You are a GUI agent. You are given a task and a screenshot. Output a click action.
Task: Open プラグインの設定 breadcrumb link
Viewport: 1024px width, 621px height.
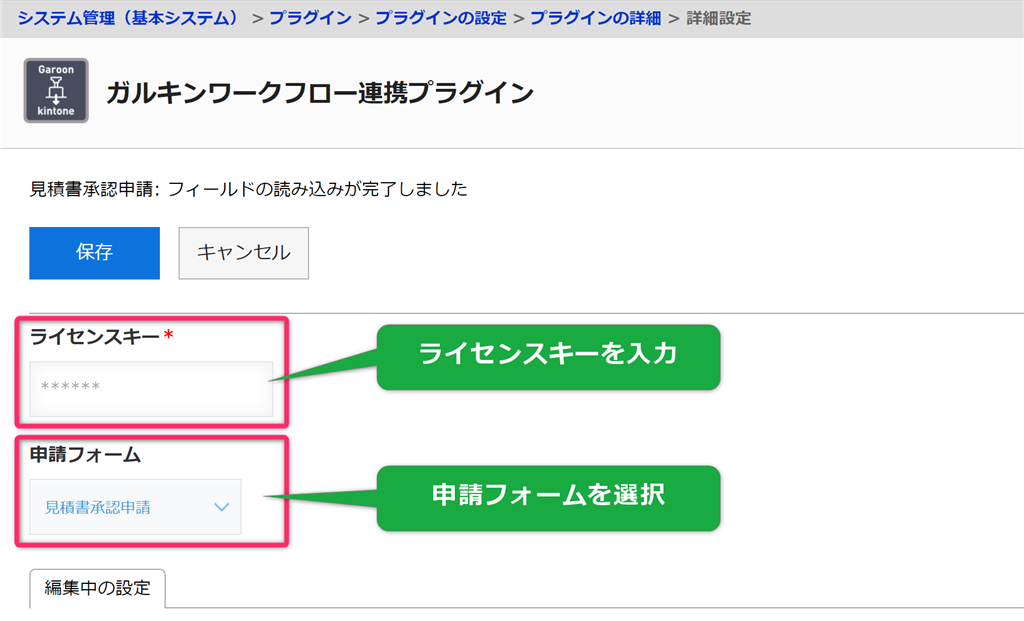(x=441, y=18)
